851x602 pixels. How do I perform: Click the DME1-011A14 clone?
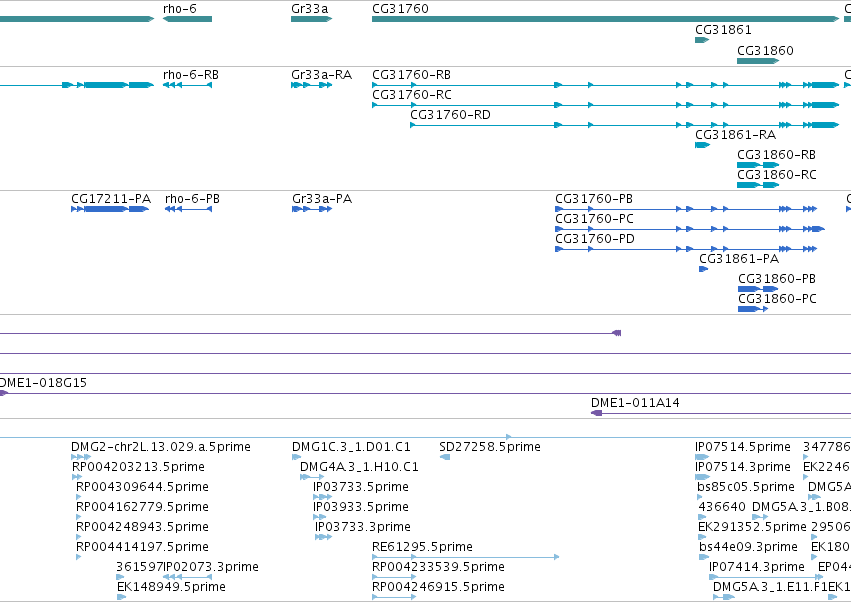pos(721,413)
